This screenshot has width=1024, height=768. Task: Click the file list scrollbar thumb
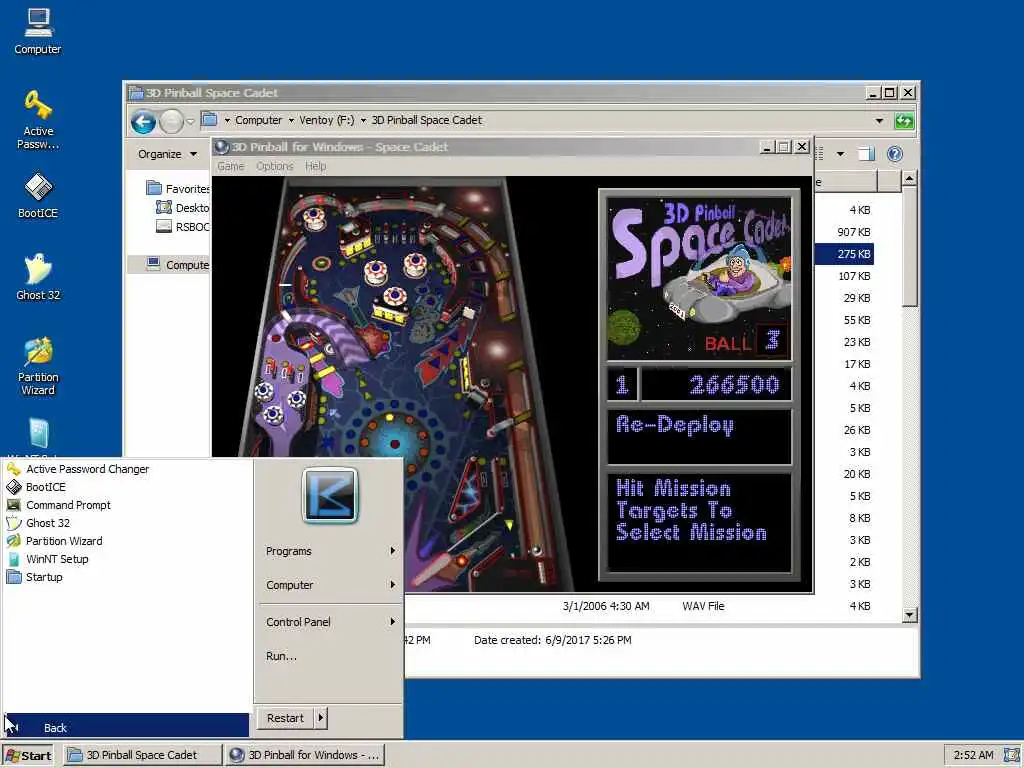(909, 246)
